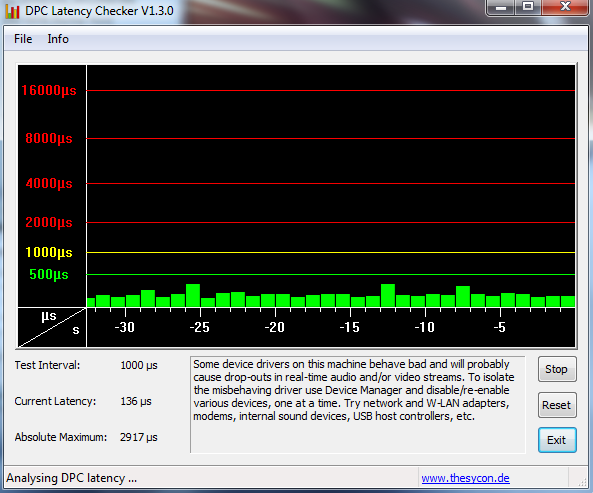This screenshot has height=493, width=593.
Task: Reset the latency measurements
Action: [557, 405]
